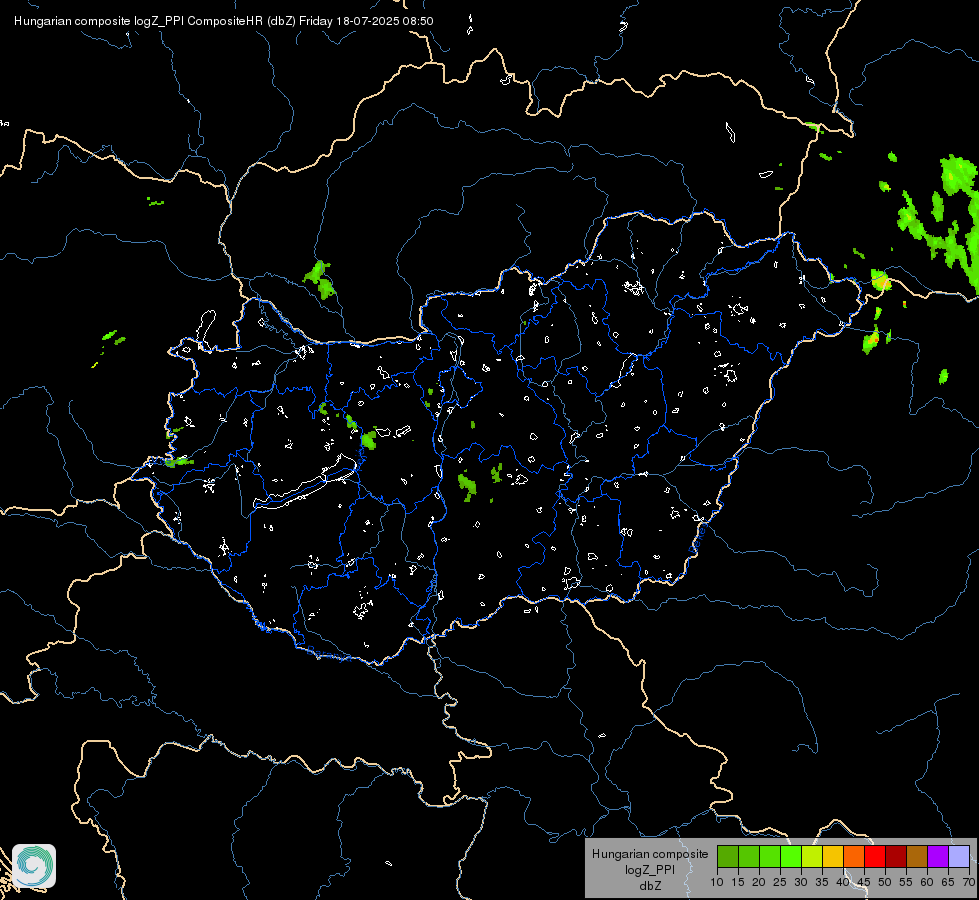This screenshot has width=979, height=900.
Task: Select the brown 55-60 dBZ legend swatch
Action: (x=917, y=856)
